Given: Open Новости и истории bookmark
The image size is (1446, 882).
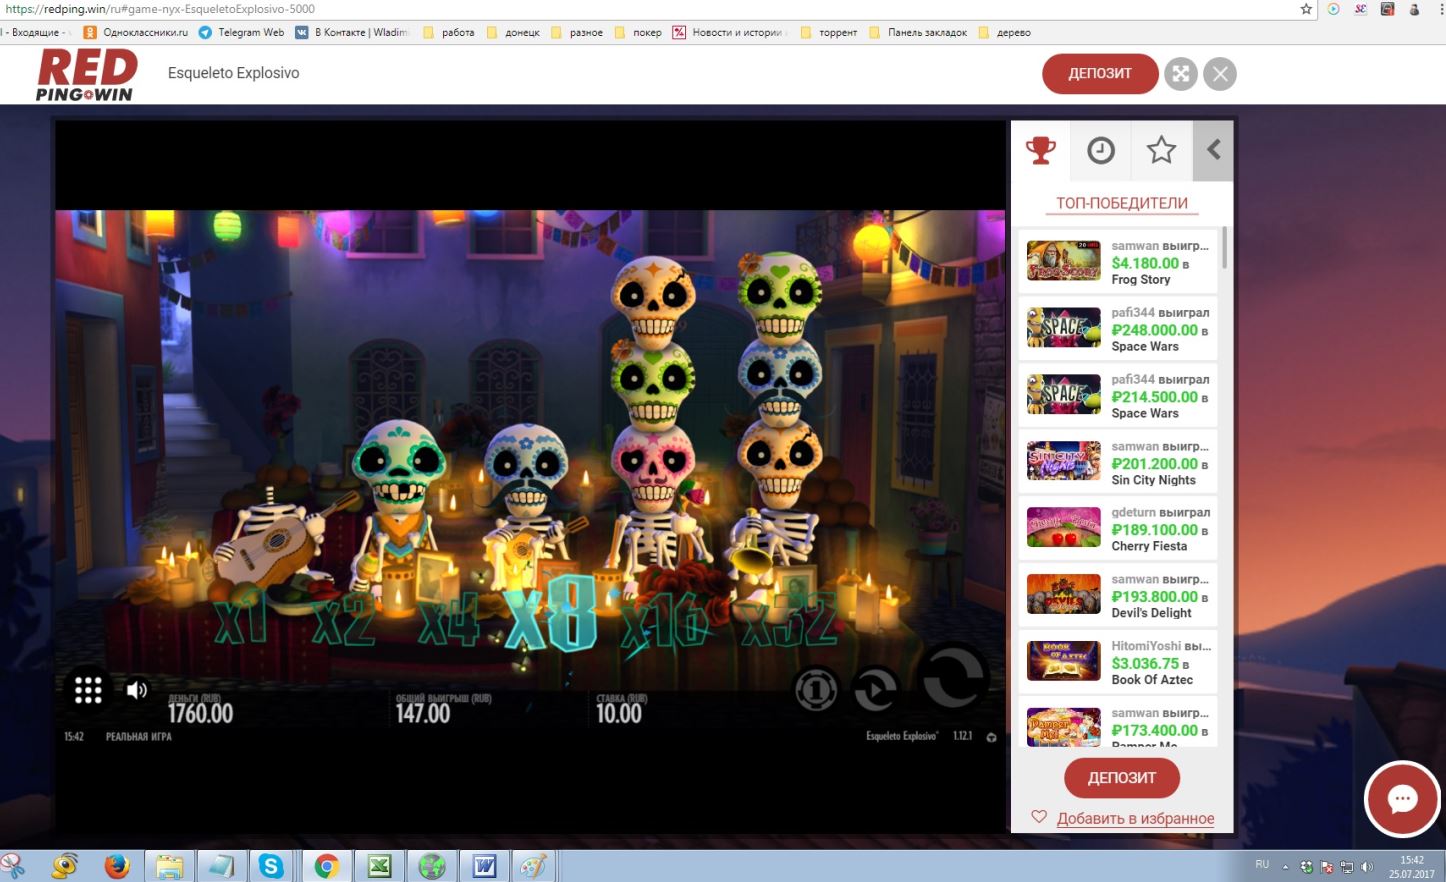Looking at the screenshot, I should pos(729,32).
